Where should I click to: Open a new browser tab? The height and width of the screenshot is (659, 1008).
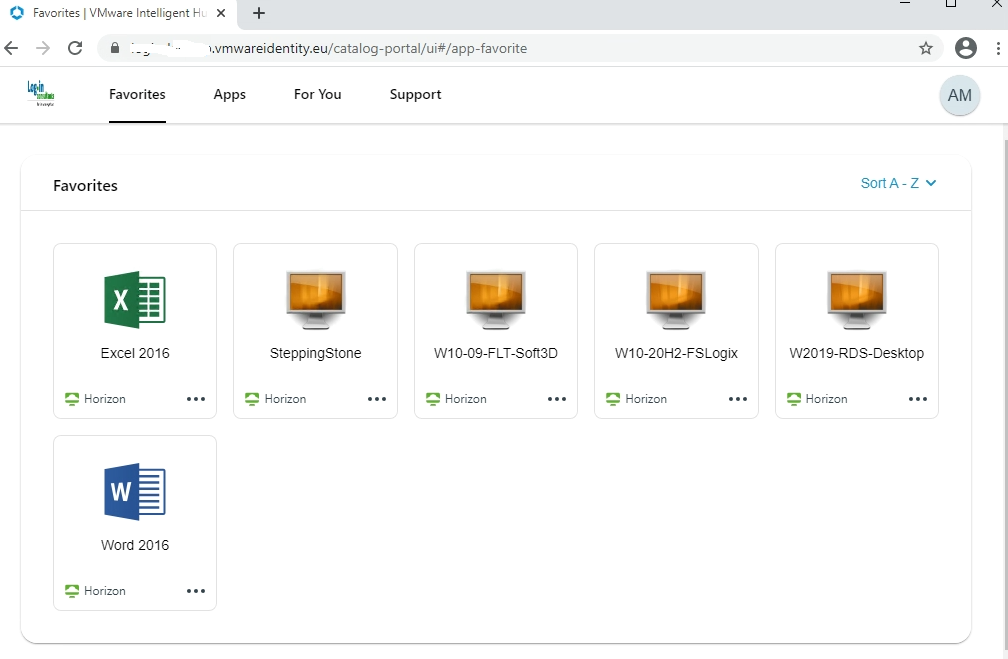point(259,13)
